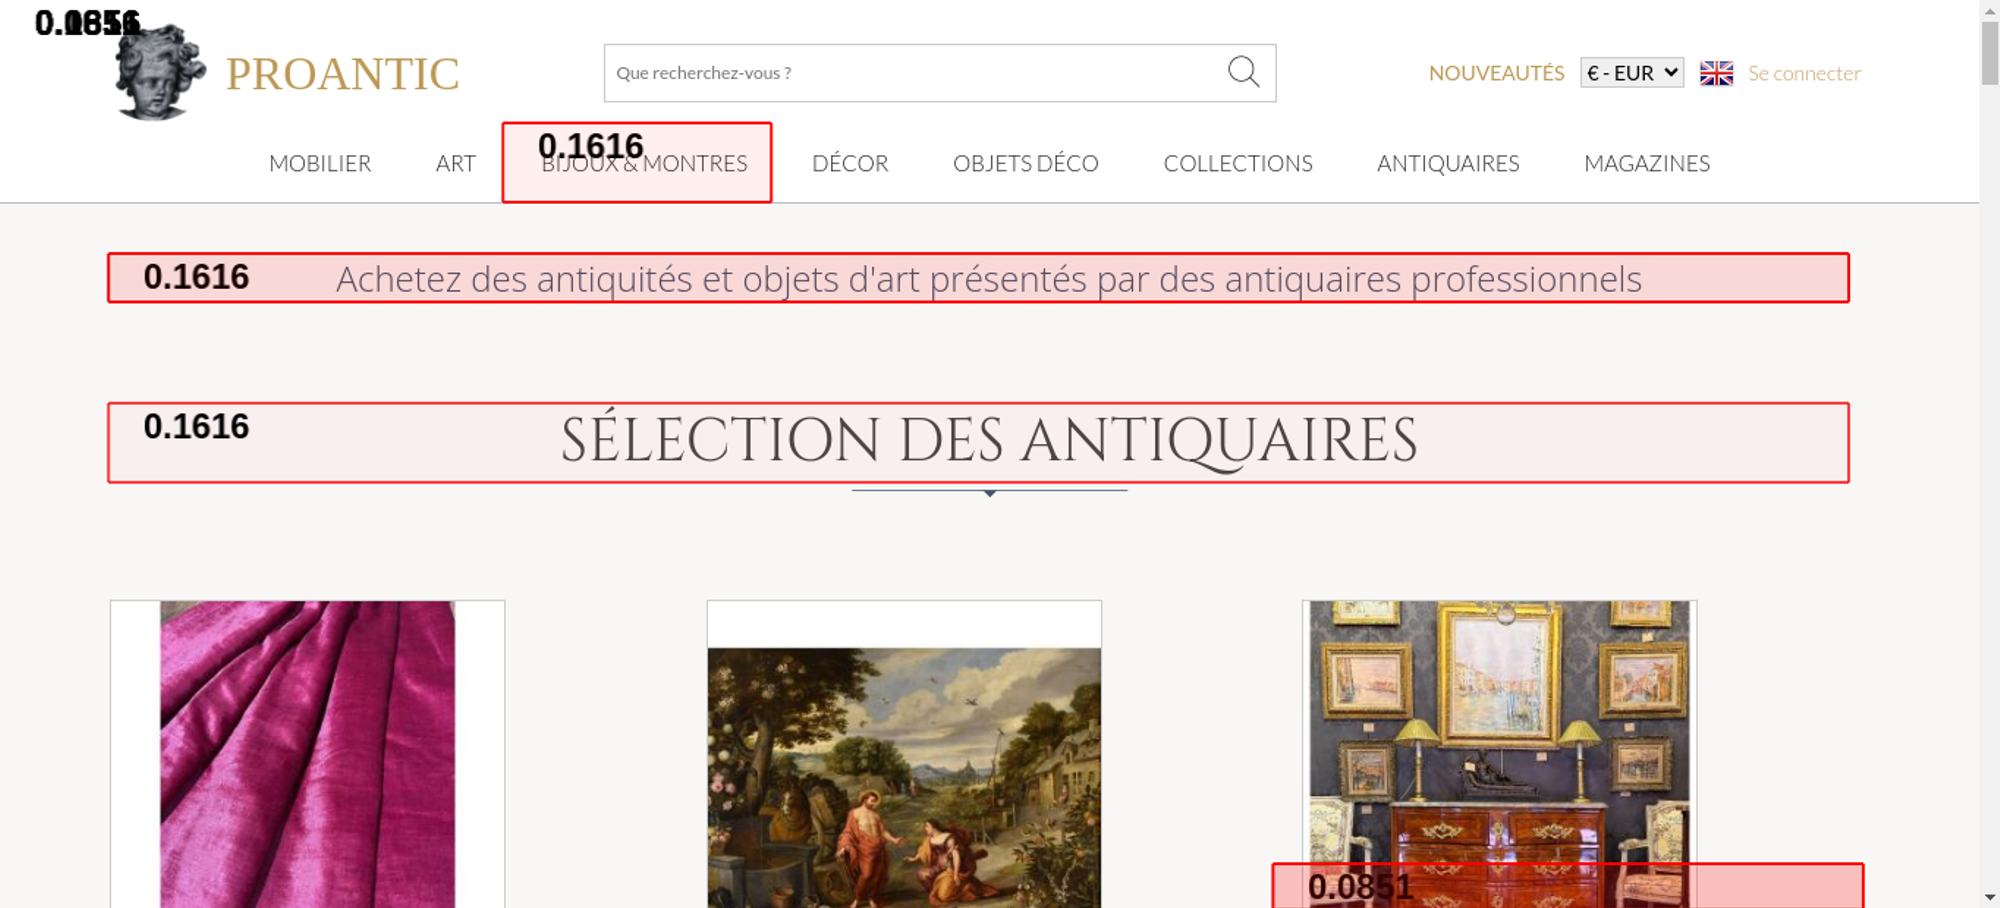Open the Antiquaires menu
Image resolution: width=2000 pixels, height=908 pixels.
[x=1447, y=163]
